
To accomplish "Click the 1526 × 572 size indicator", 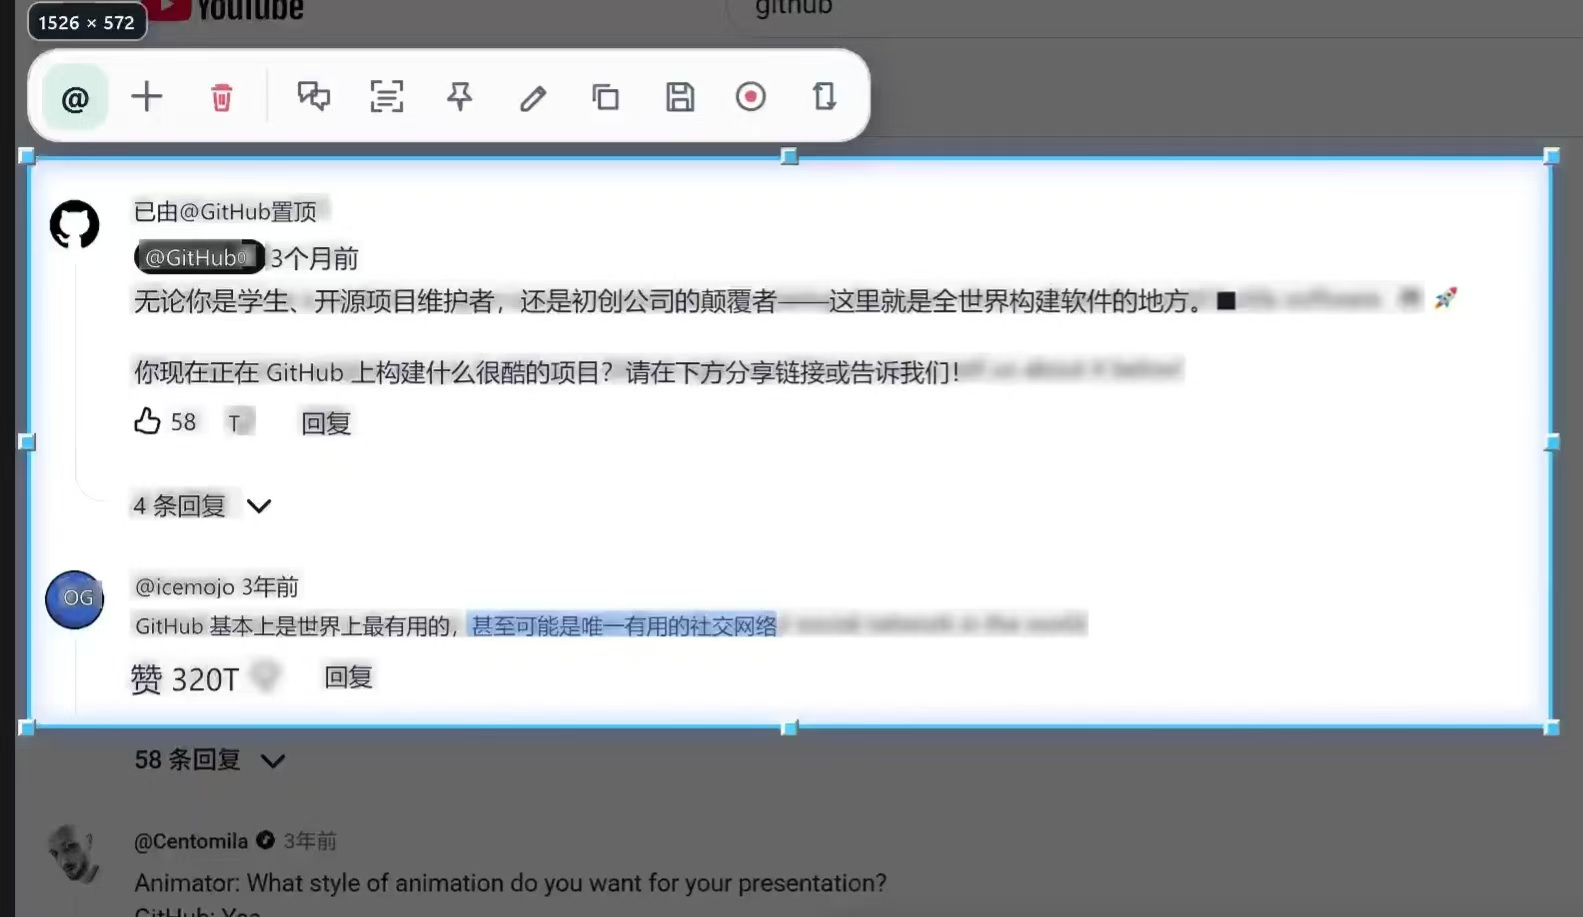I will coord(87,22).
